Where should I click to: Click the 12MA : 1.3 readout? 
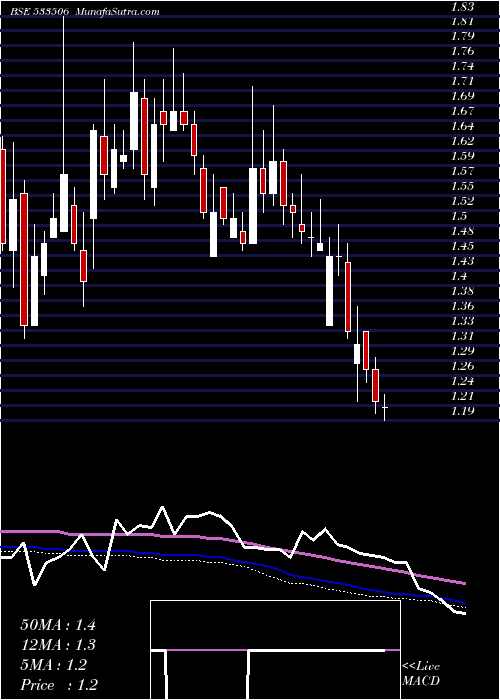(58, 645)
